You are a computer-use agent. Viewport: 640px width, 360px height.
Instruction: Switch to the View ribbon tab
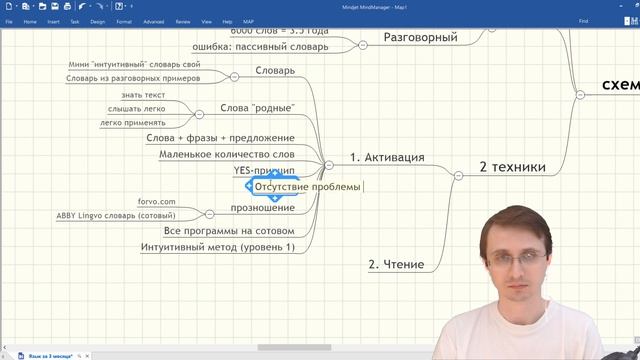[x=207, y=22]
